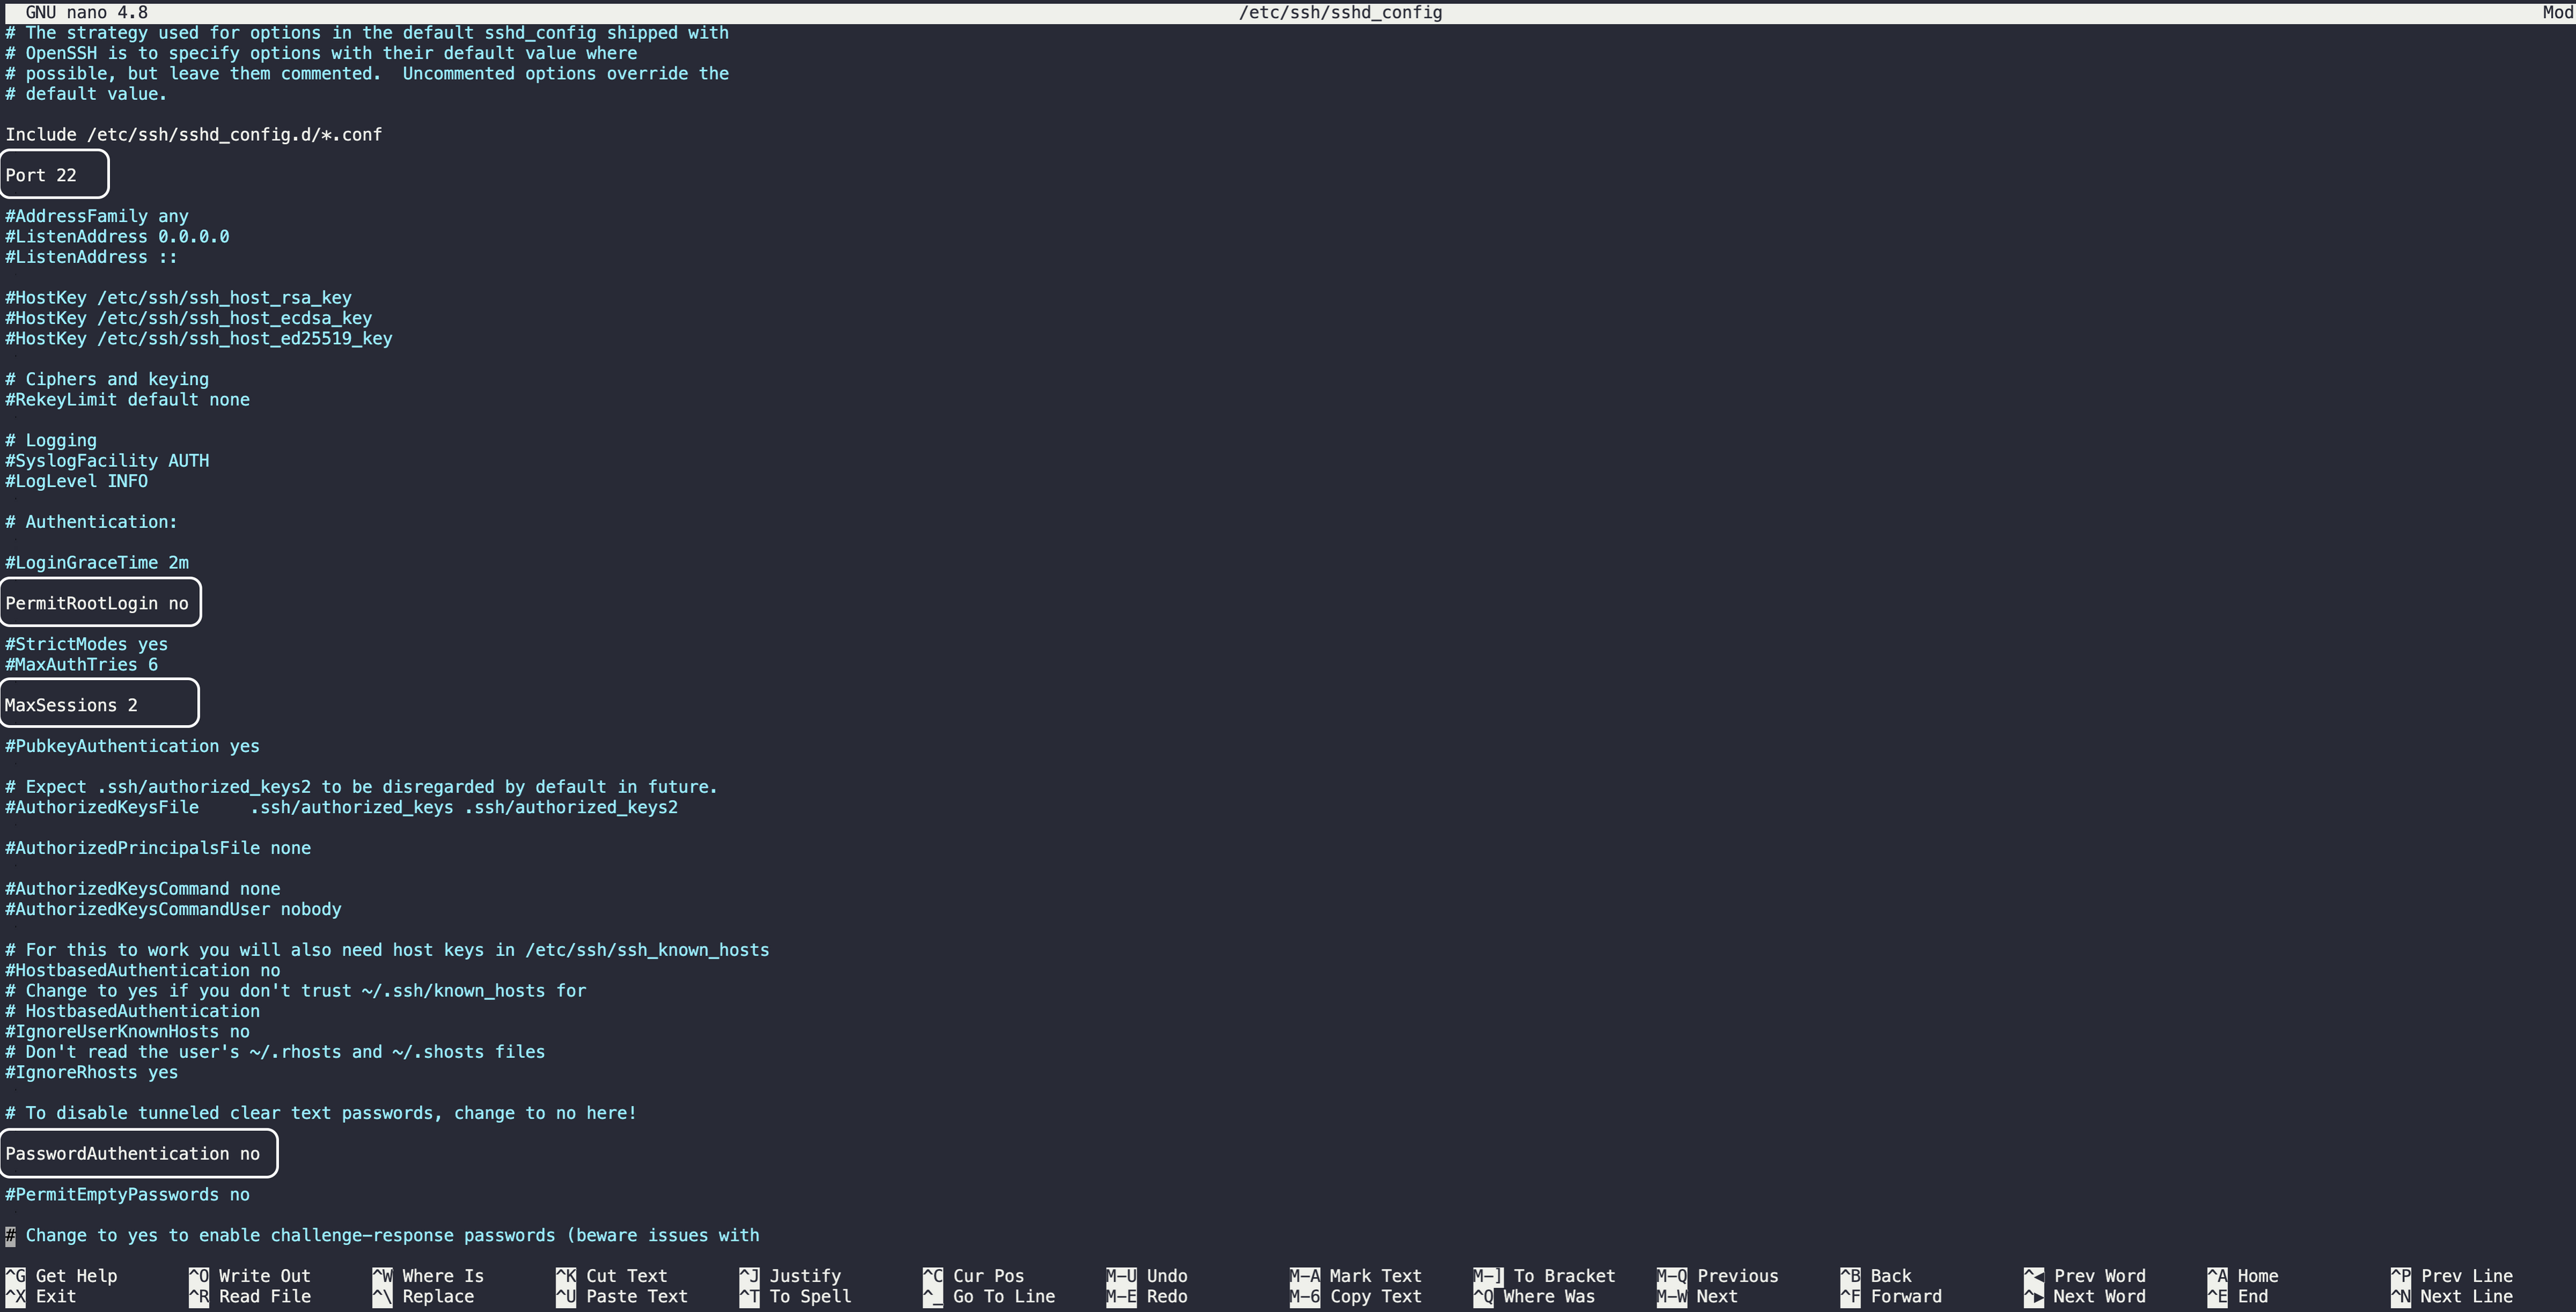
Task: Click the PermitRootLogin no line
Action: click(x=97, y=603)
